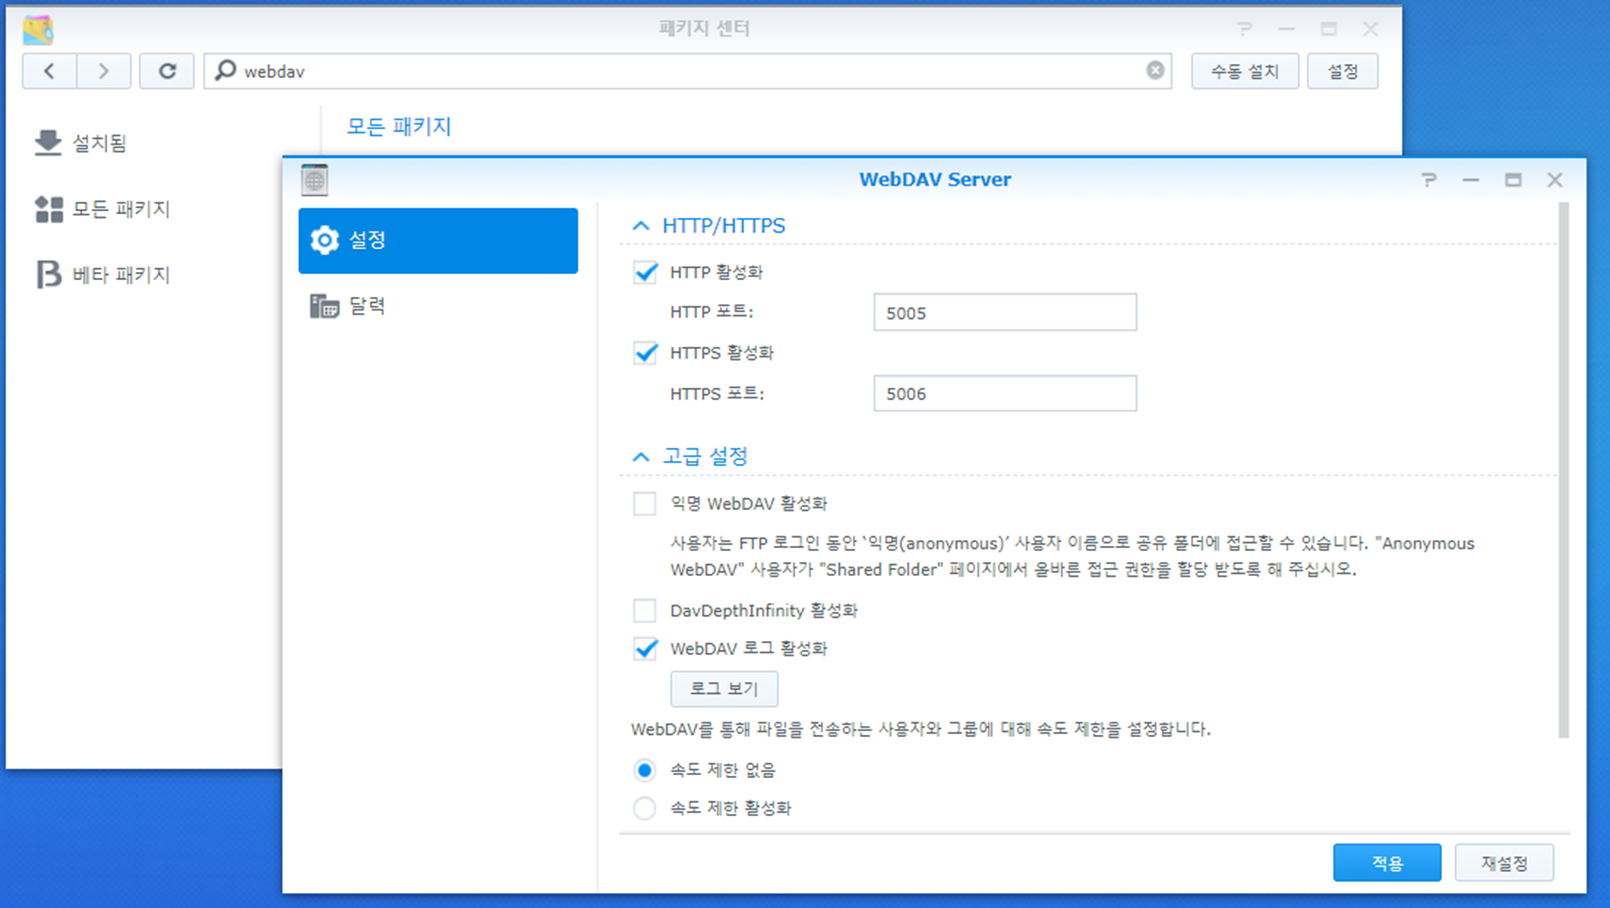The width and height of the screenshot is (1610, 908).
Task: Minimize the WebDAV Server window
Action: coord(1471,180)
